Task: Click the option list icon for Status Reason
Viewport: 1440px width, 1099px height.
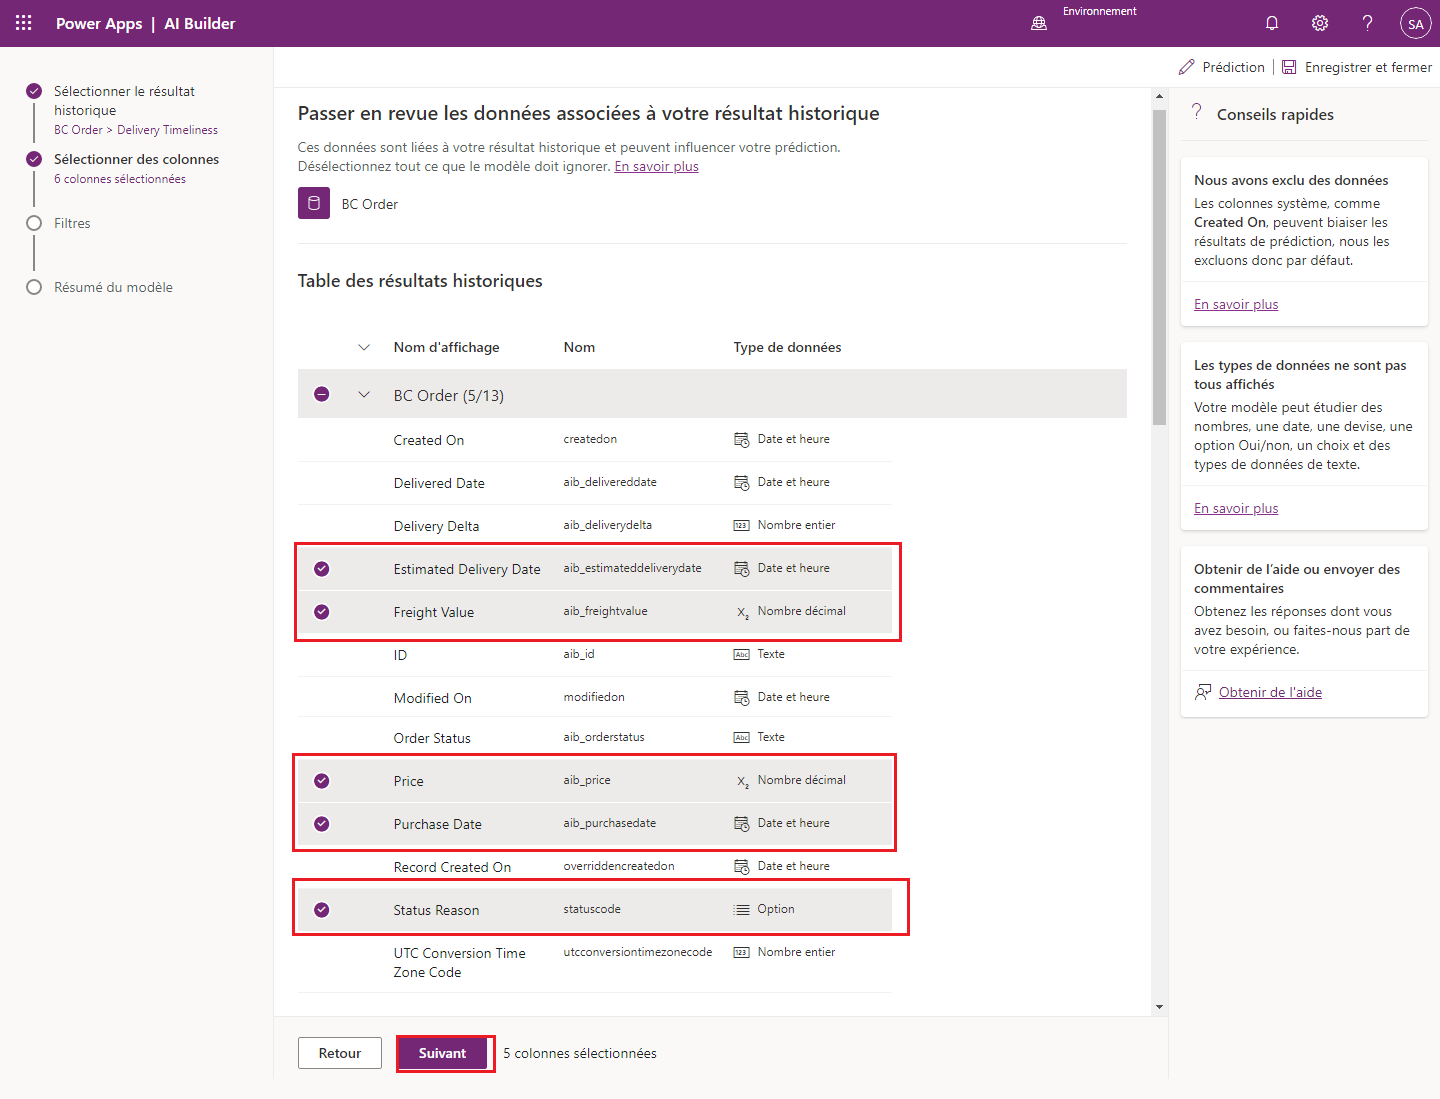Action: point(742,910)
